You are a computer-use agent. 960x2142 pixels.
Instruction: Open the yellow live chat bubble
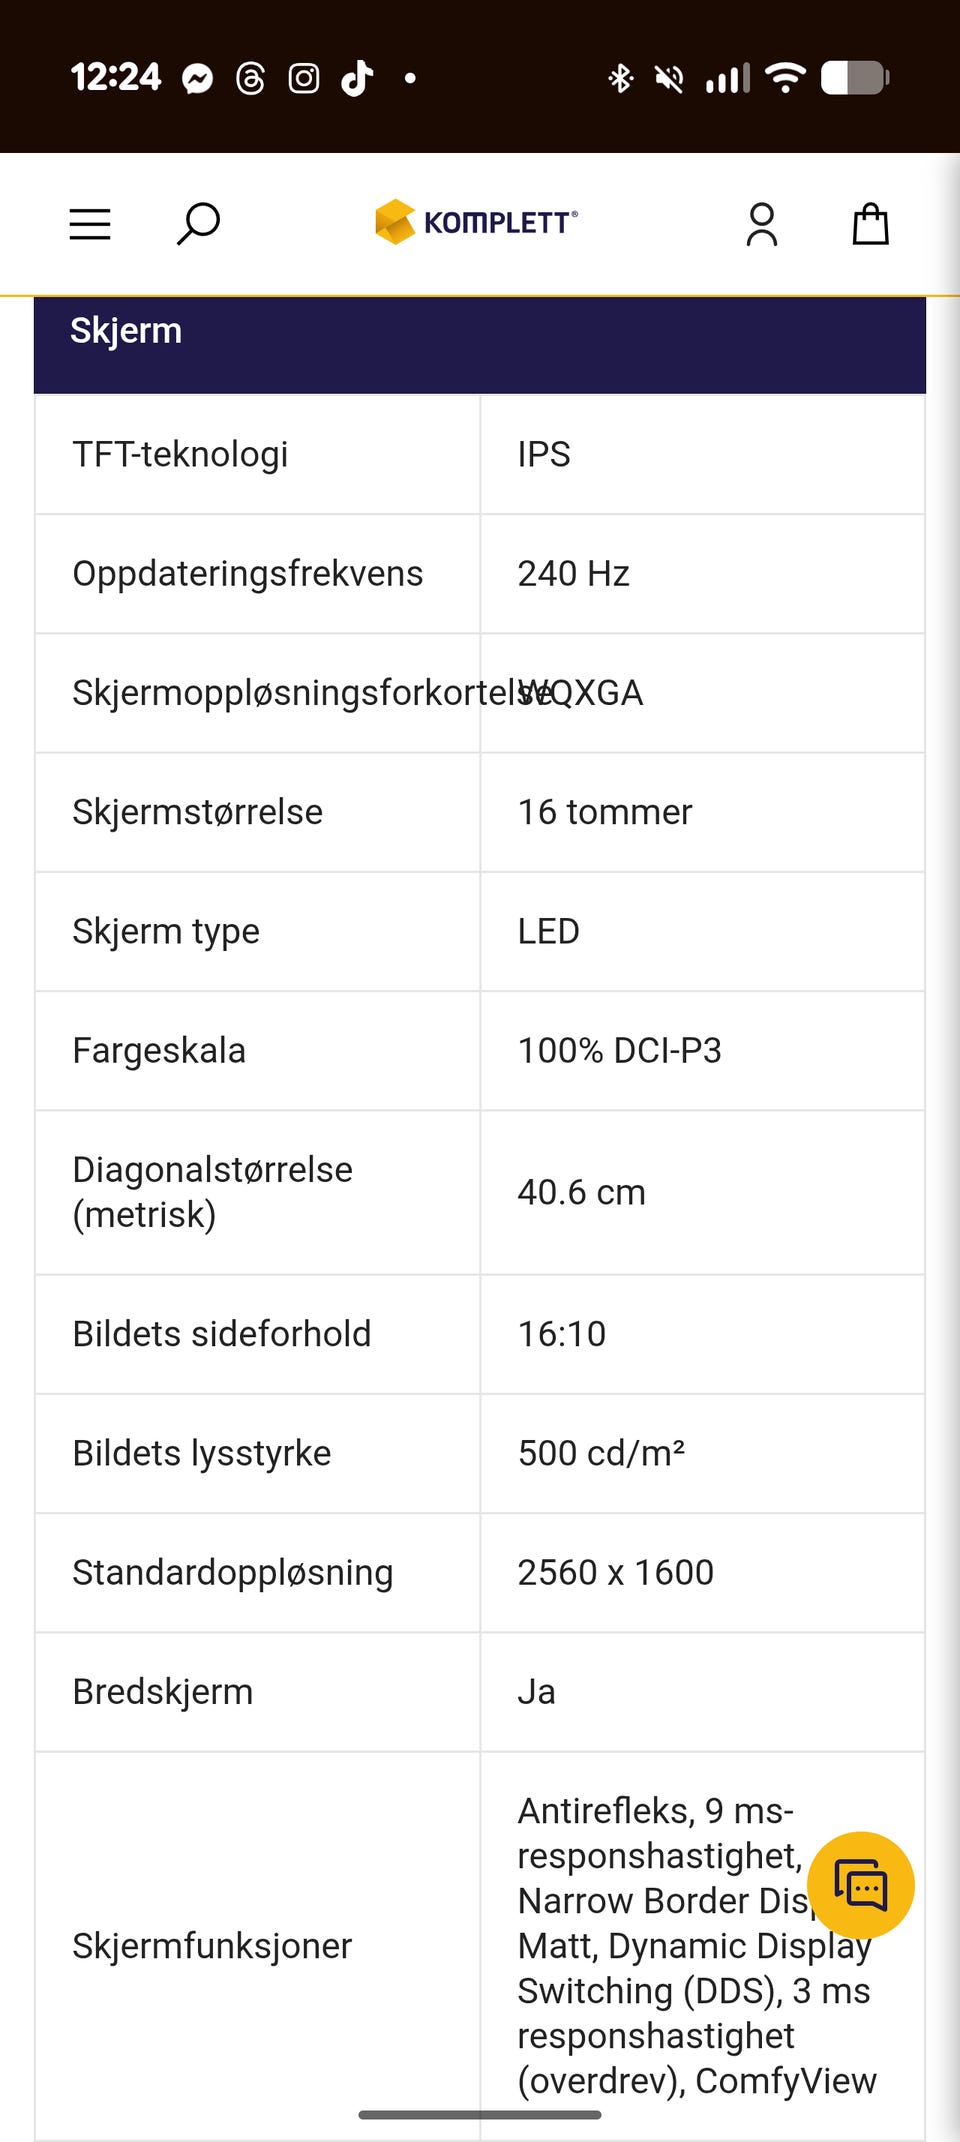[x=861, y=1885]
